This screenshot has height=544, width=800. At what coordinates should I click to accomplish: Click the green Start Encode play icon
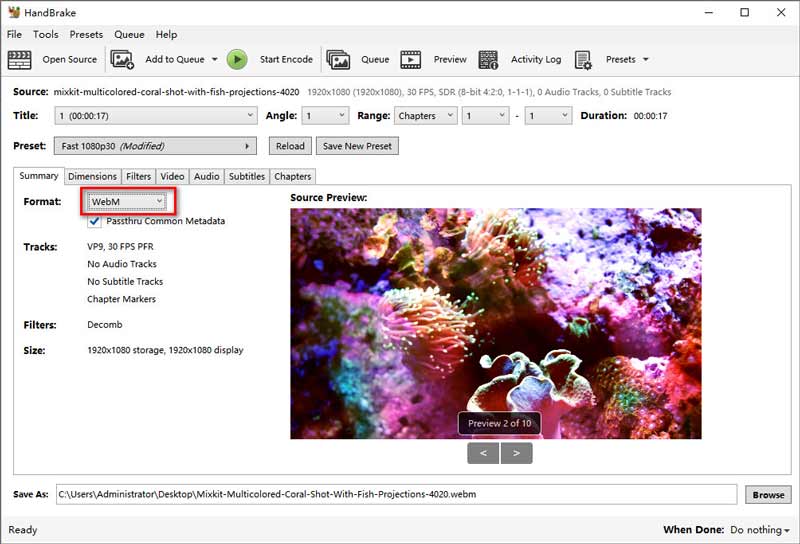pos(237,59)
